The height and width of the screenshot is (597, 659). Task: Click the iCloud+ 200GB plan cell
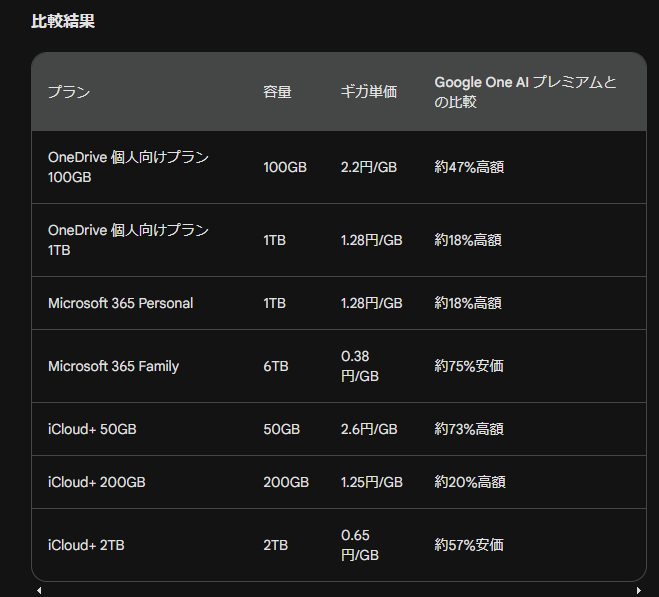97,482
